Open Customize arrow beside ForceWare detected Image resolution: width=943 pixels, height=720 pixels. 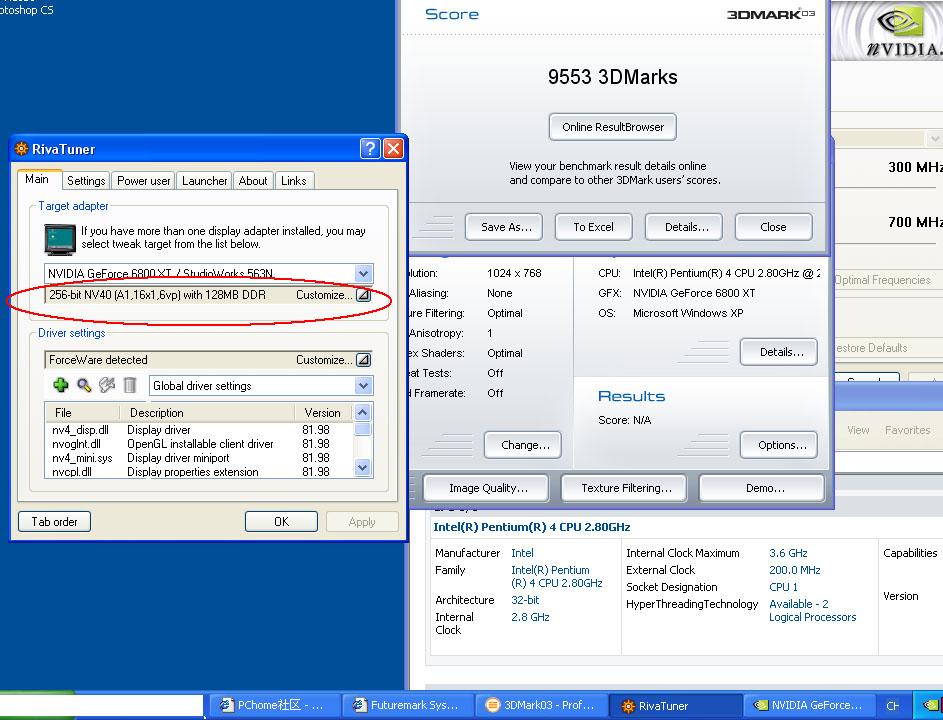pyautogui.click(x=363, y=360)
